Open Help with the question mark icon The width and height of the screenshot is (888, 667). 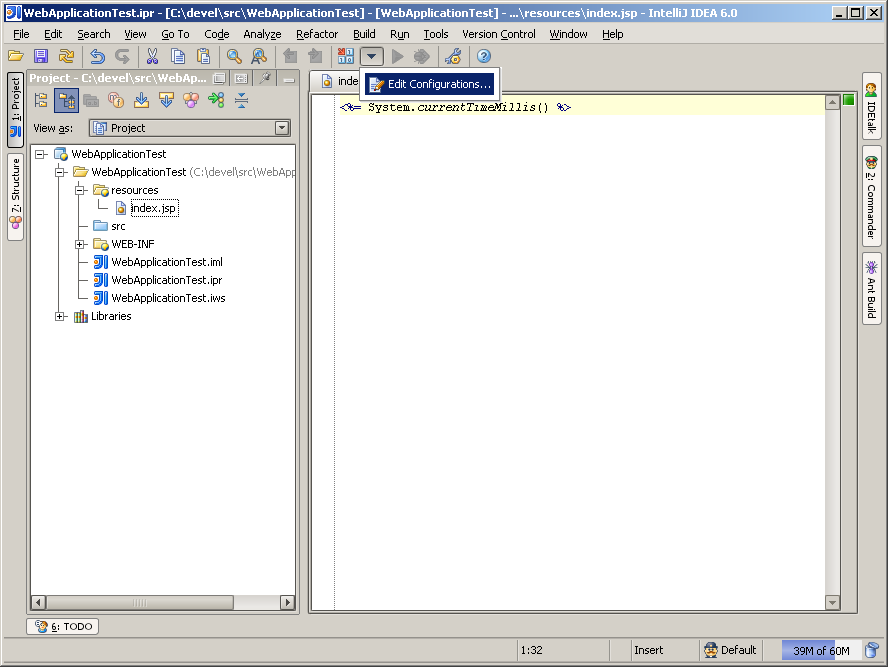point(484,56)
